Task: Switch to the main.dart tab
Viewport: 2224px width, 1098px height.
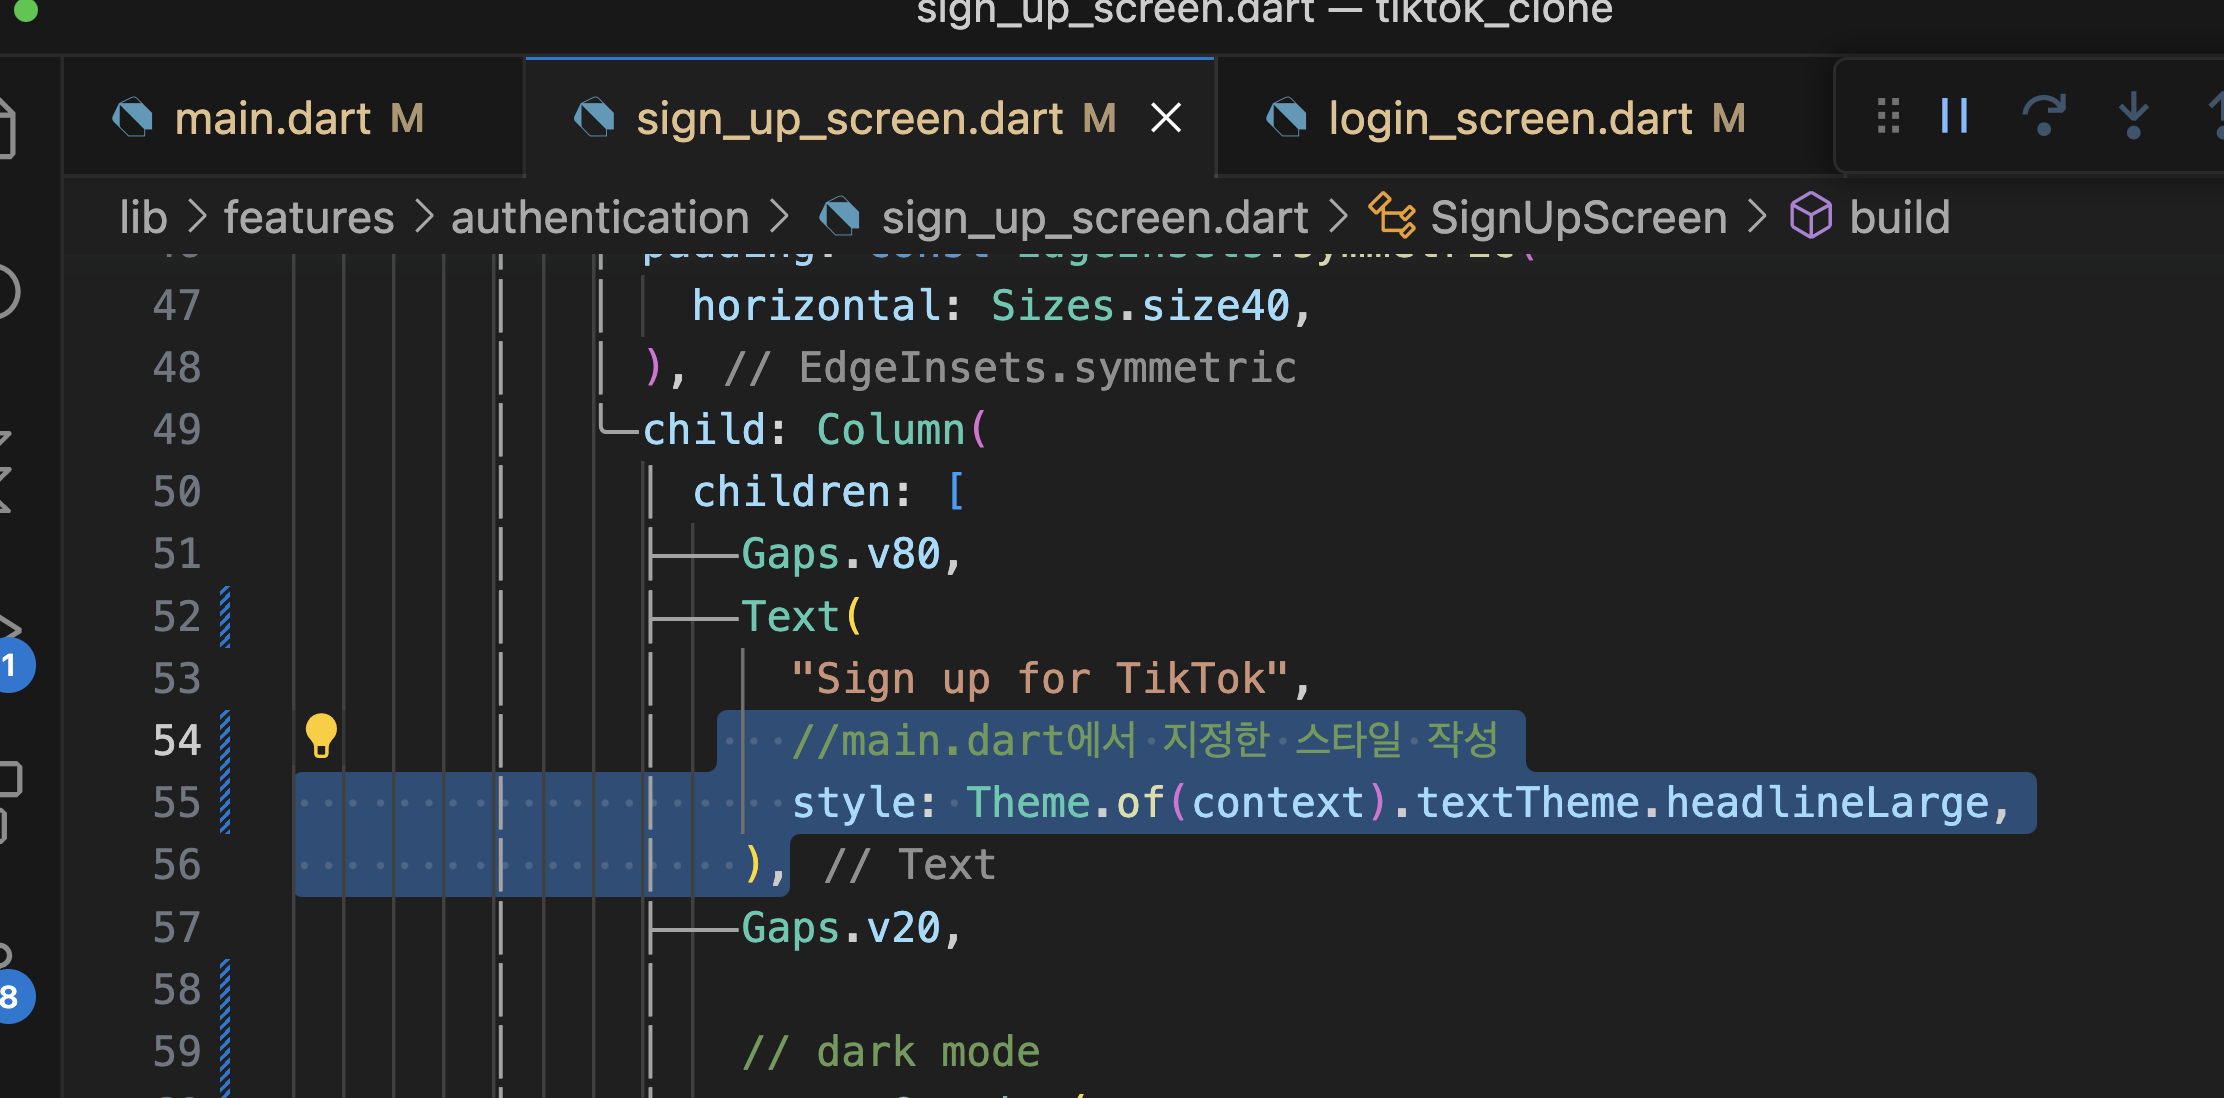Action: click(x=272, y=119)
